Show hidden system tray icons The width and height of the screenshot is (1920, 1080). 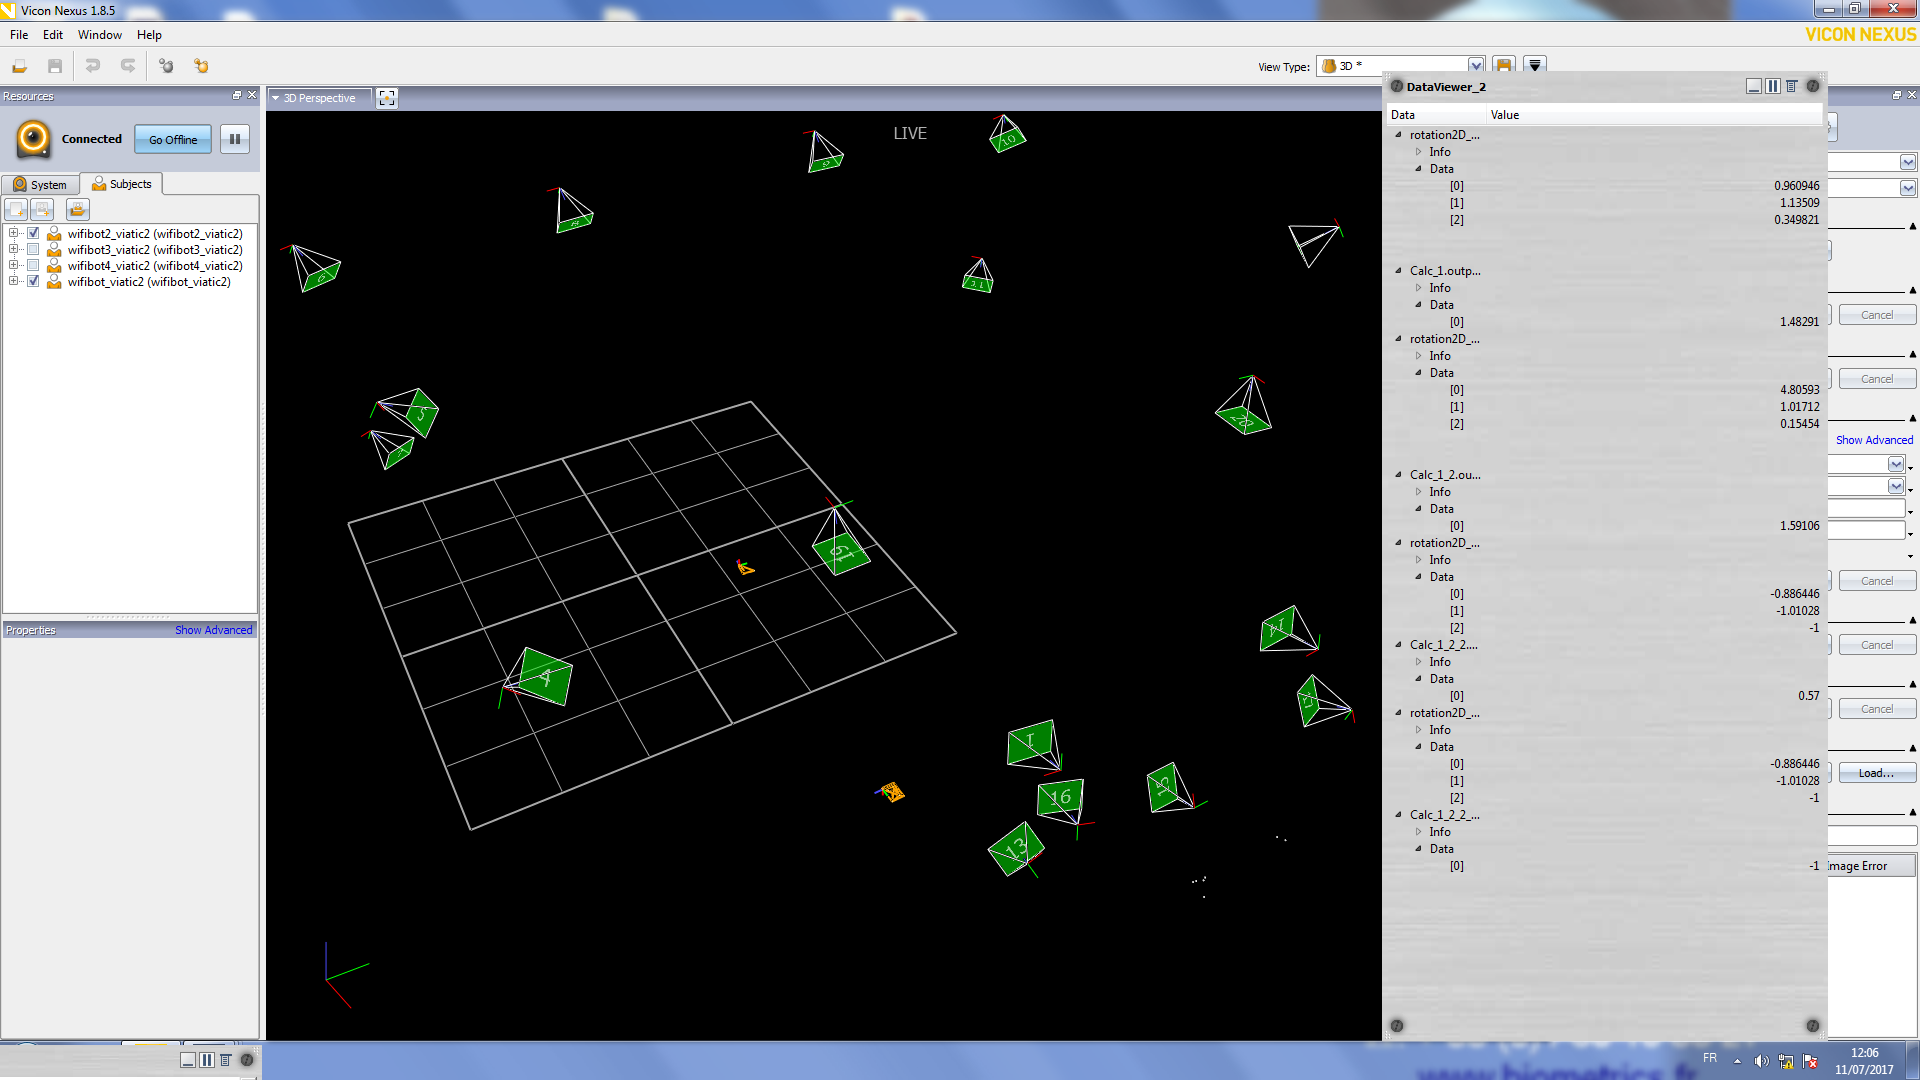(x=1738, y=1061)
